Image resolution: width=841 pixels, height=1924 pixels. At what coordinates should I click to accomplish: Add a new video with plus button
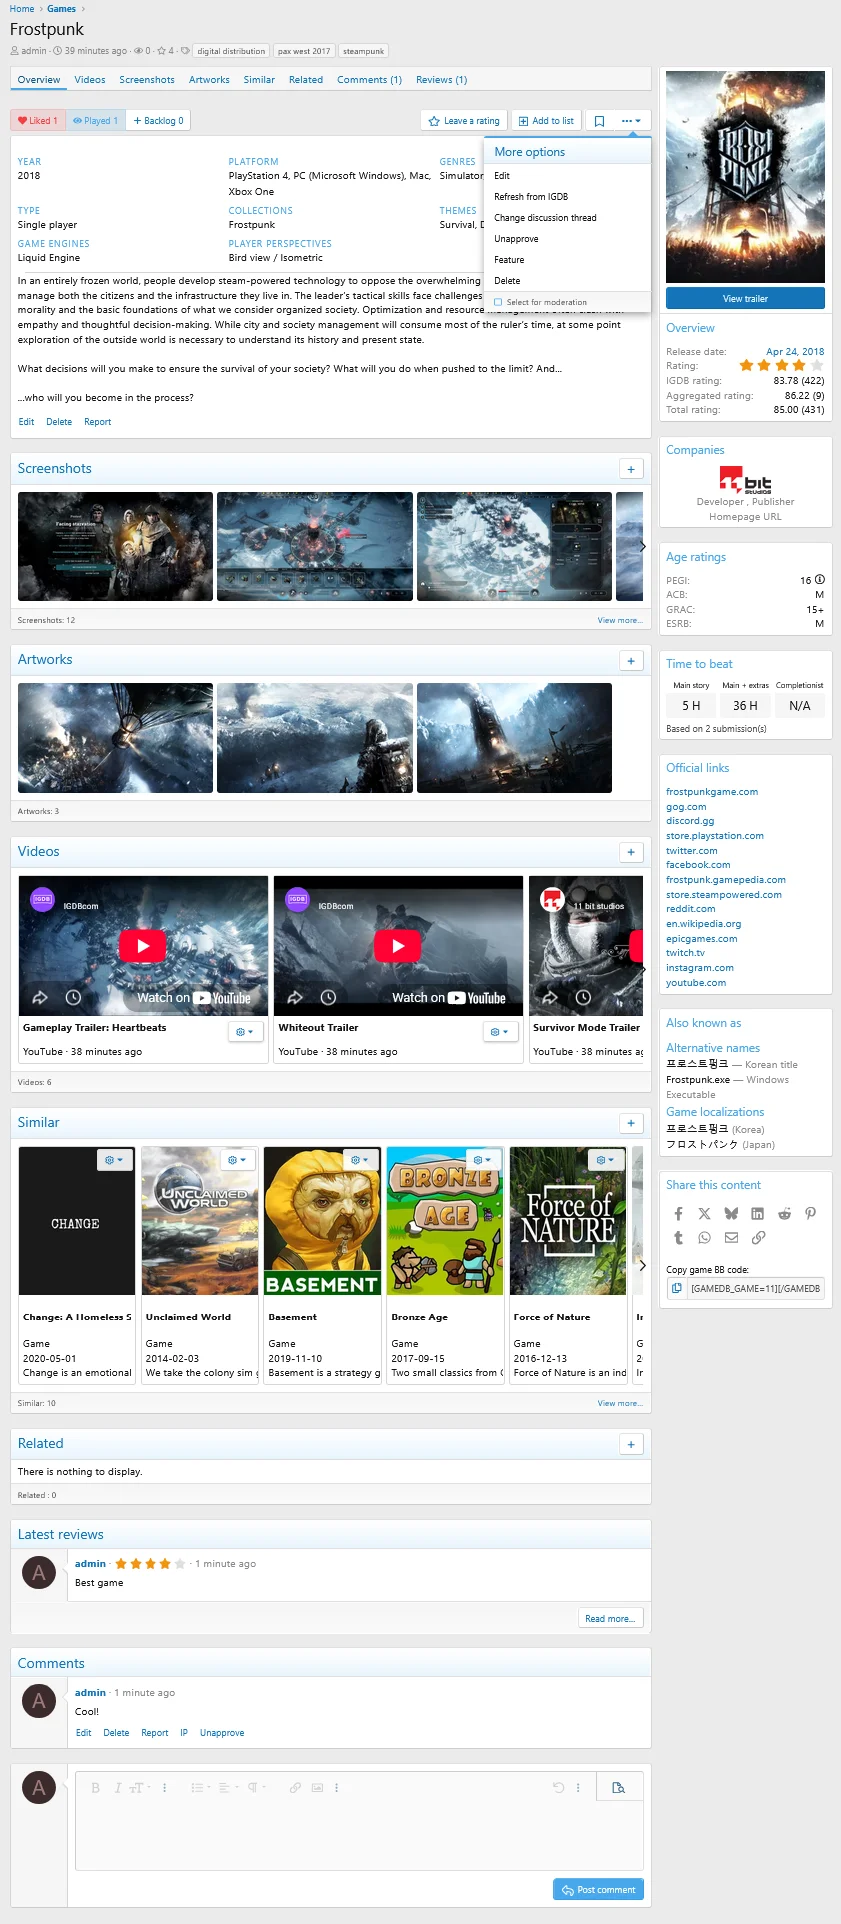coord(631,852)
